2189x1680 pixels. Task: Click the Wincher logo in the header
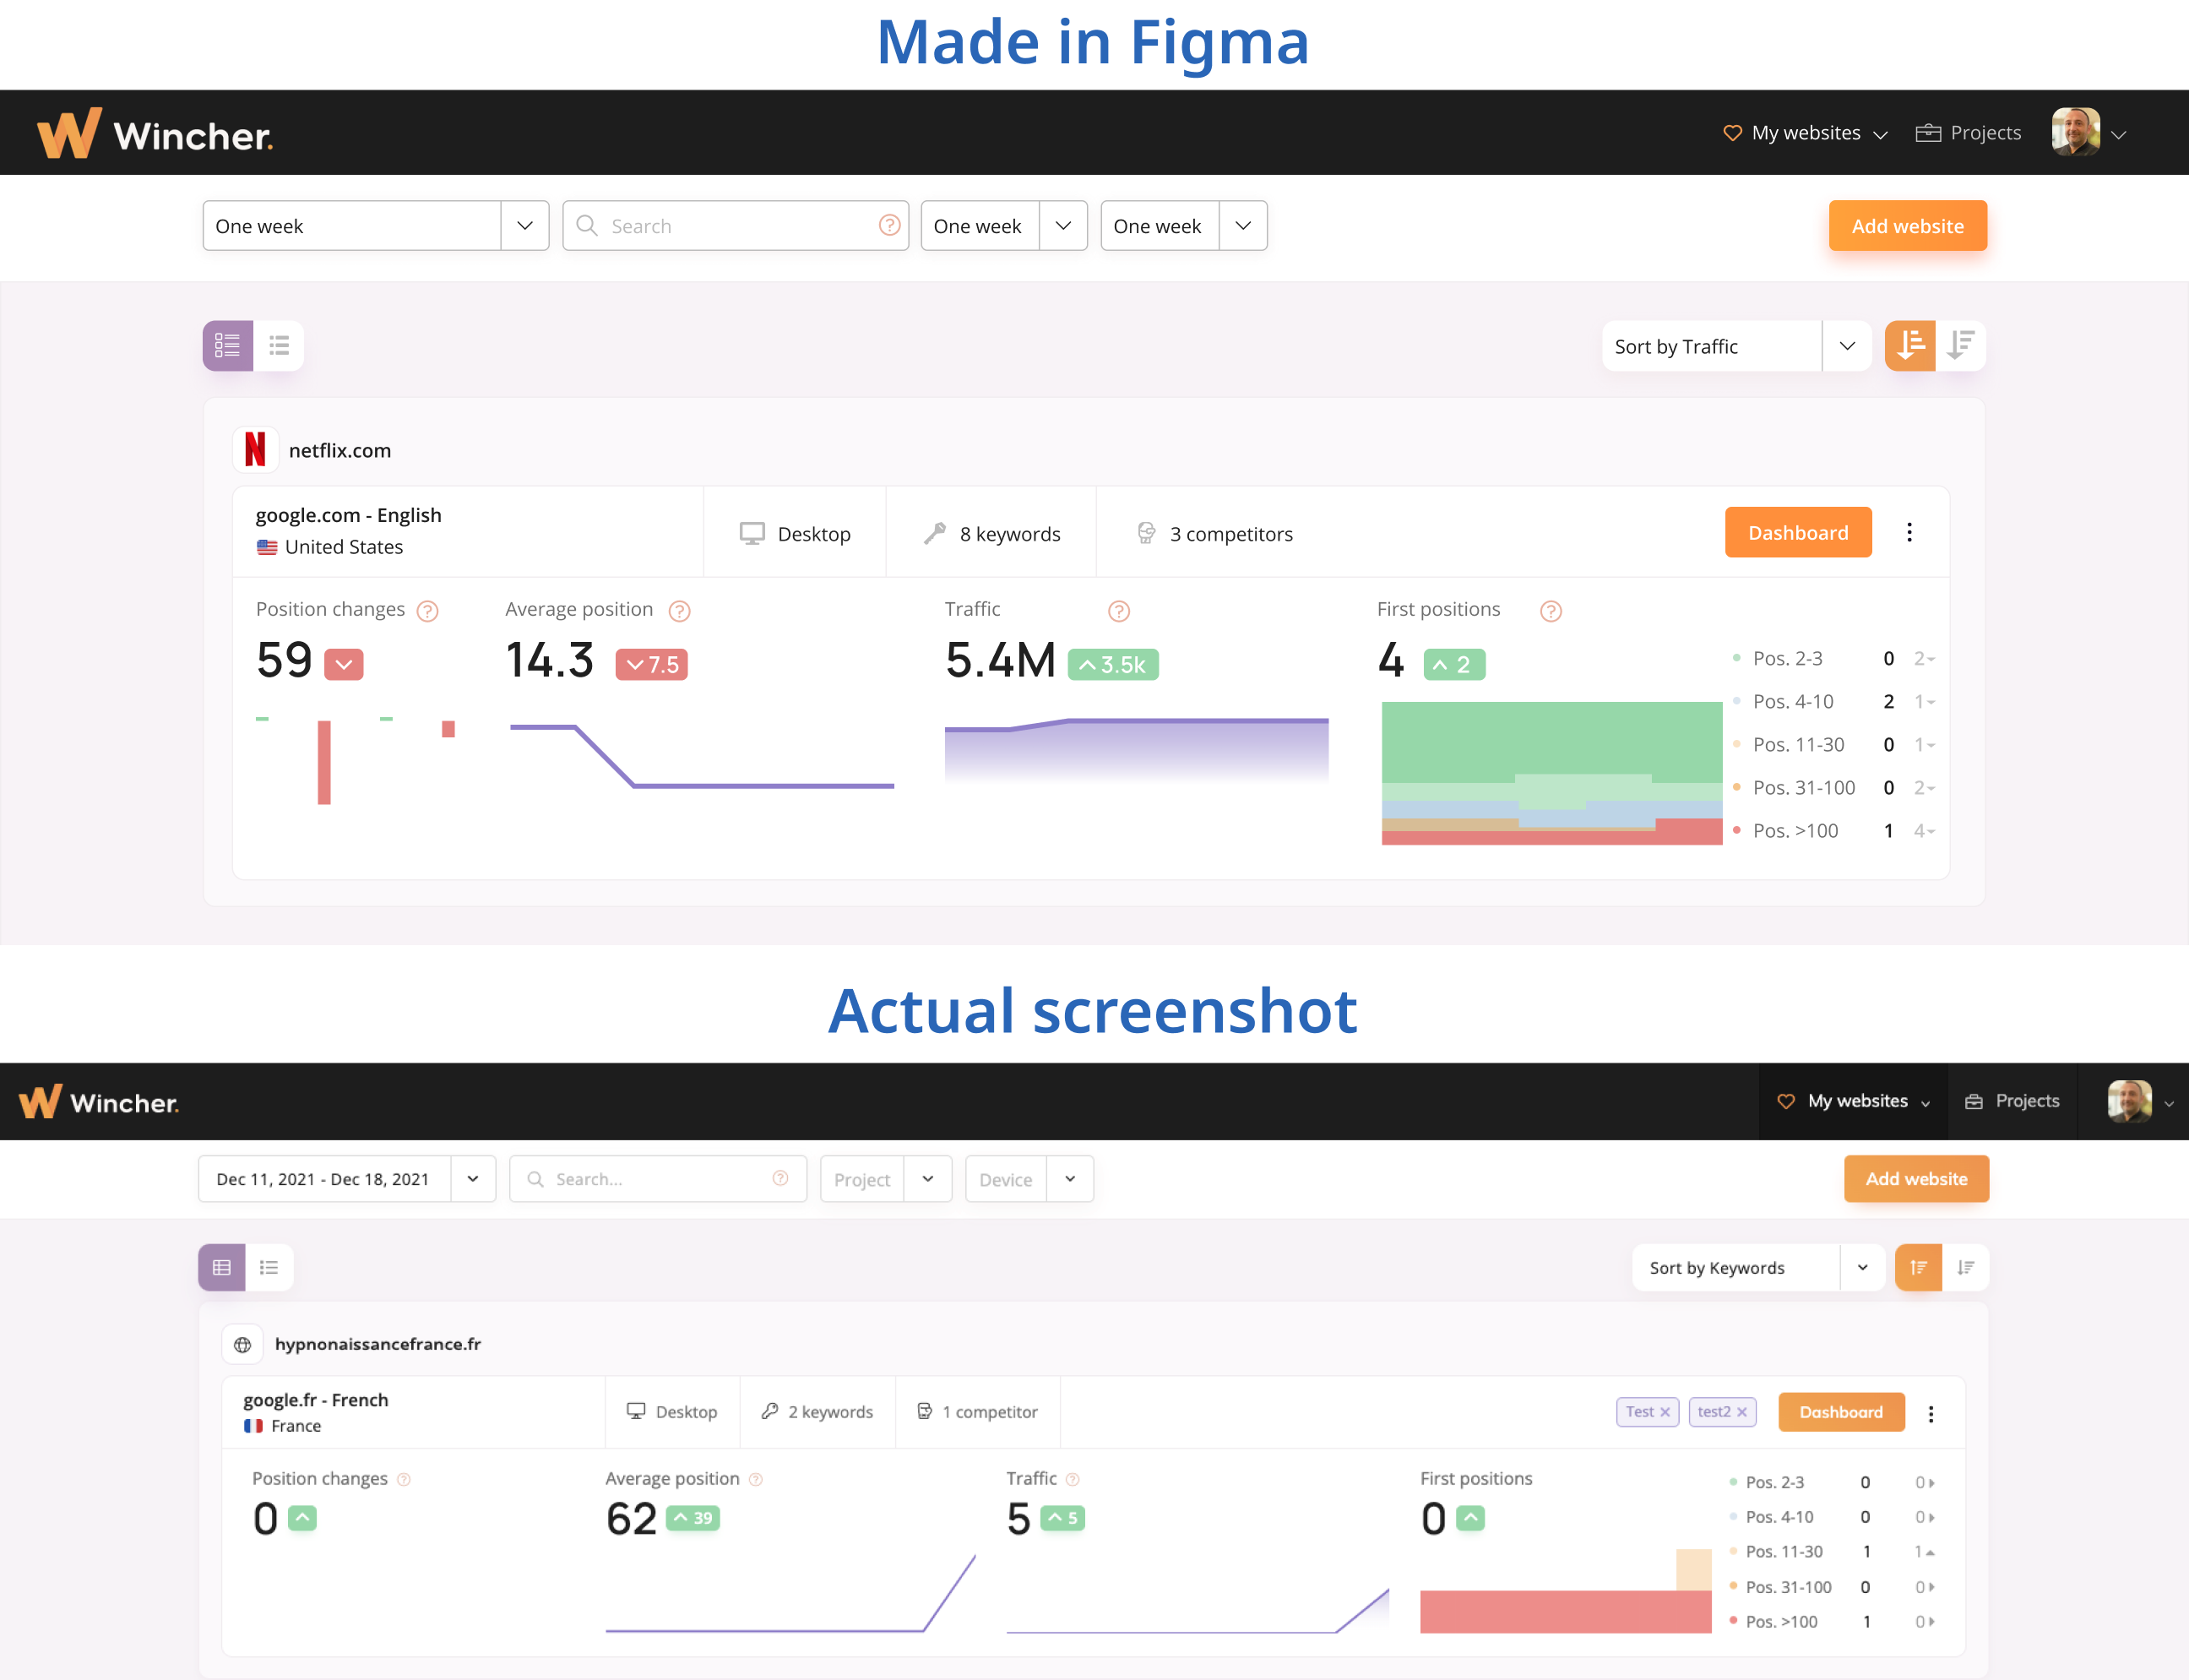pyautogui.click(x=155, y=132)
